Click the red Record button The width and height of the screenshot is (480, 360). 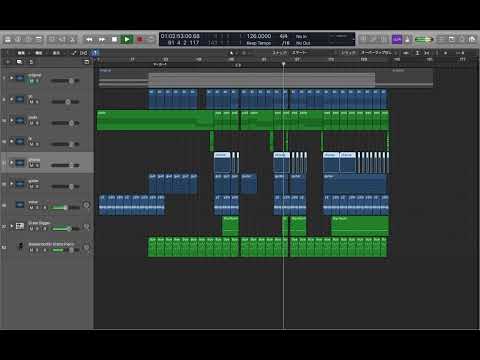point(140,40)
